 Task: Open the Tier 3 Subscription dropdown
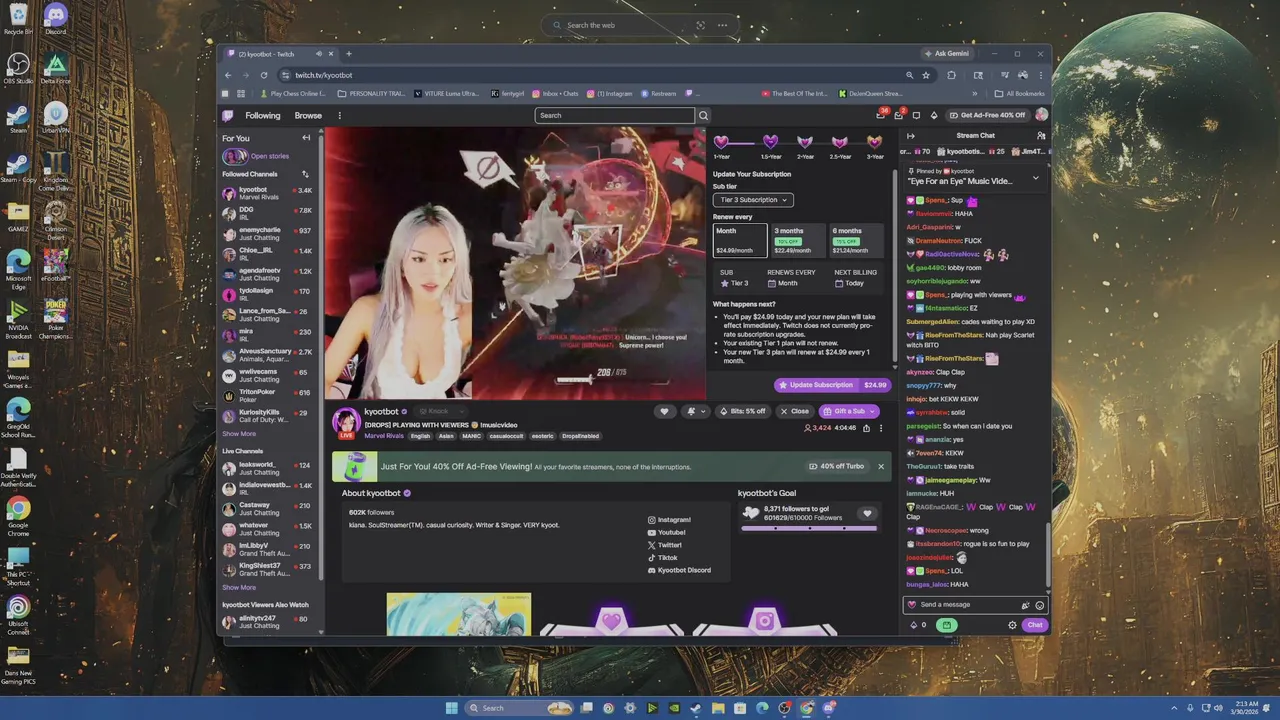(x=753, y=200)
